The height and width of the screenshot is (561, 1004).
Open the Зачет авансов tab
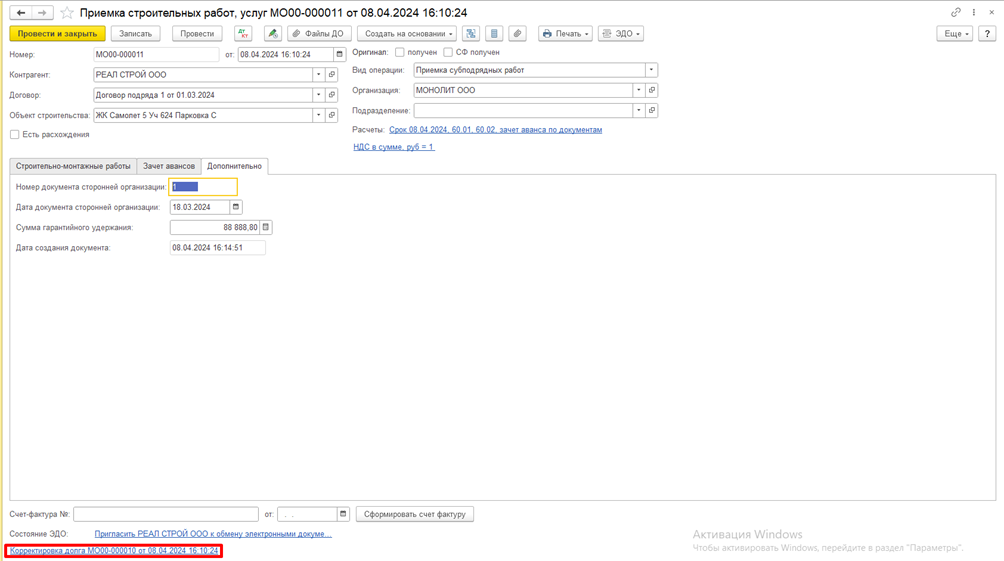(168, 166)
